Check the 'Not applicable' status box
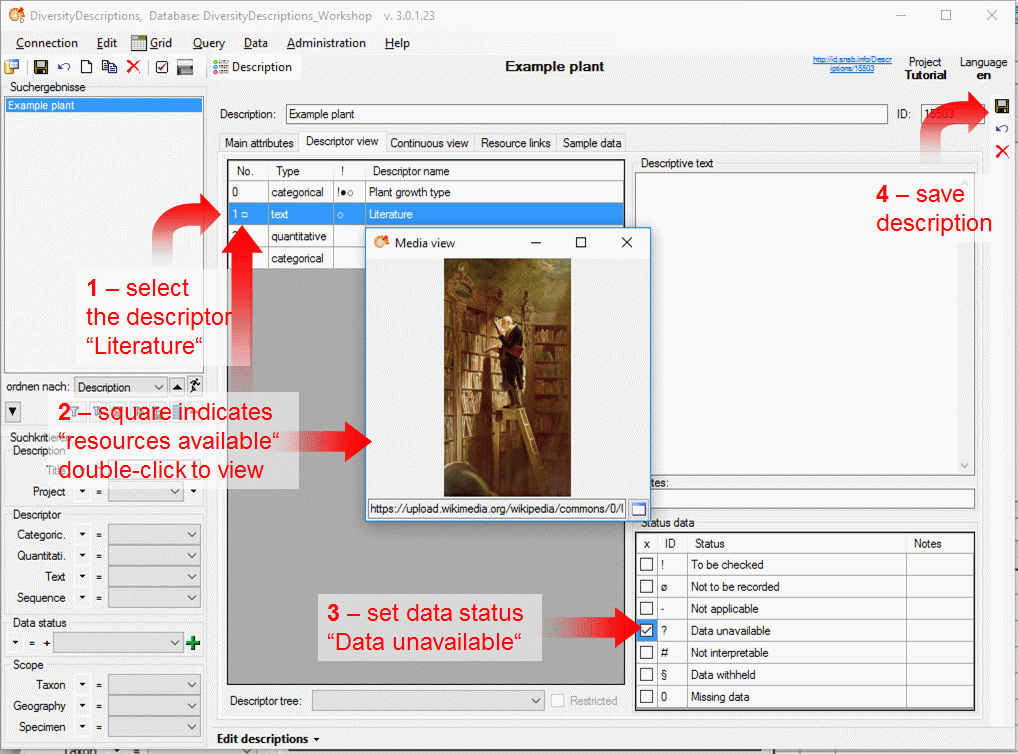 point(647,609)
